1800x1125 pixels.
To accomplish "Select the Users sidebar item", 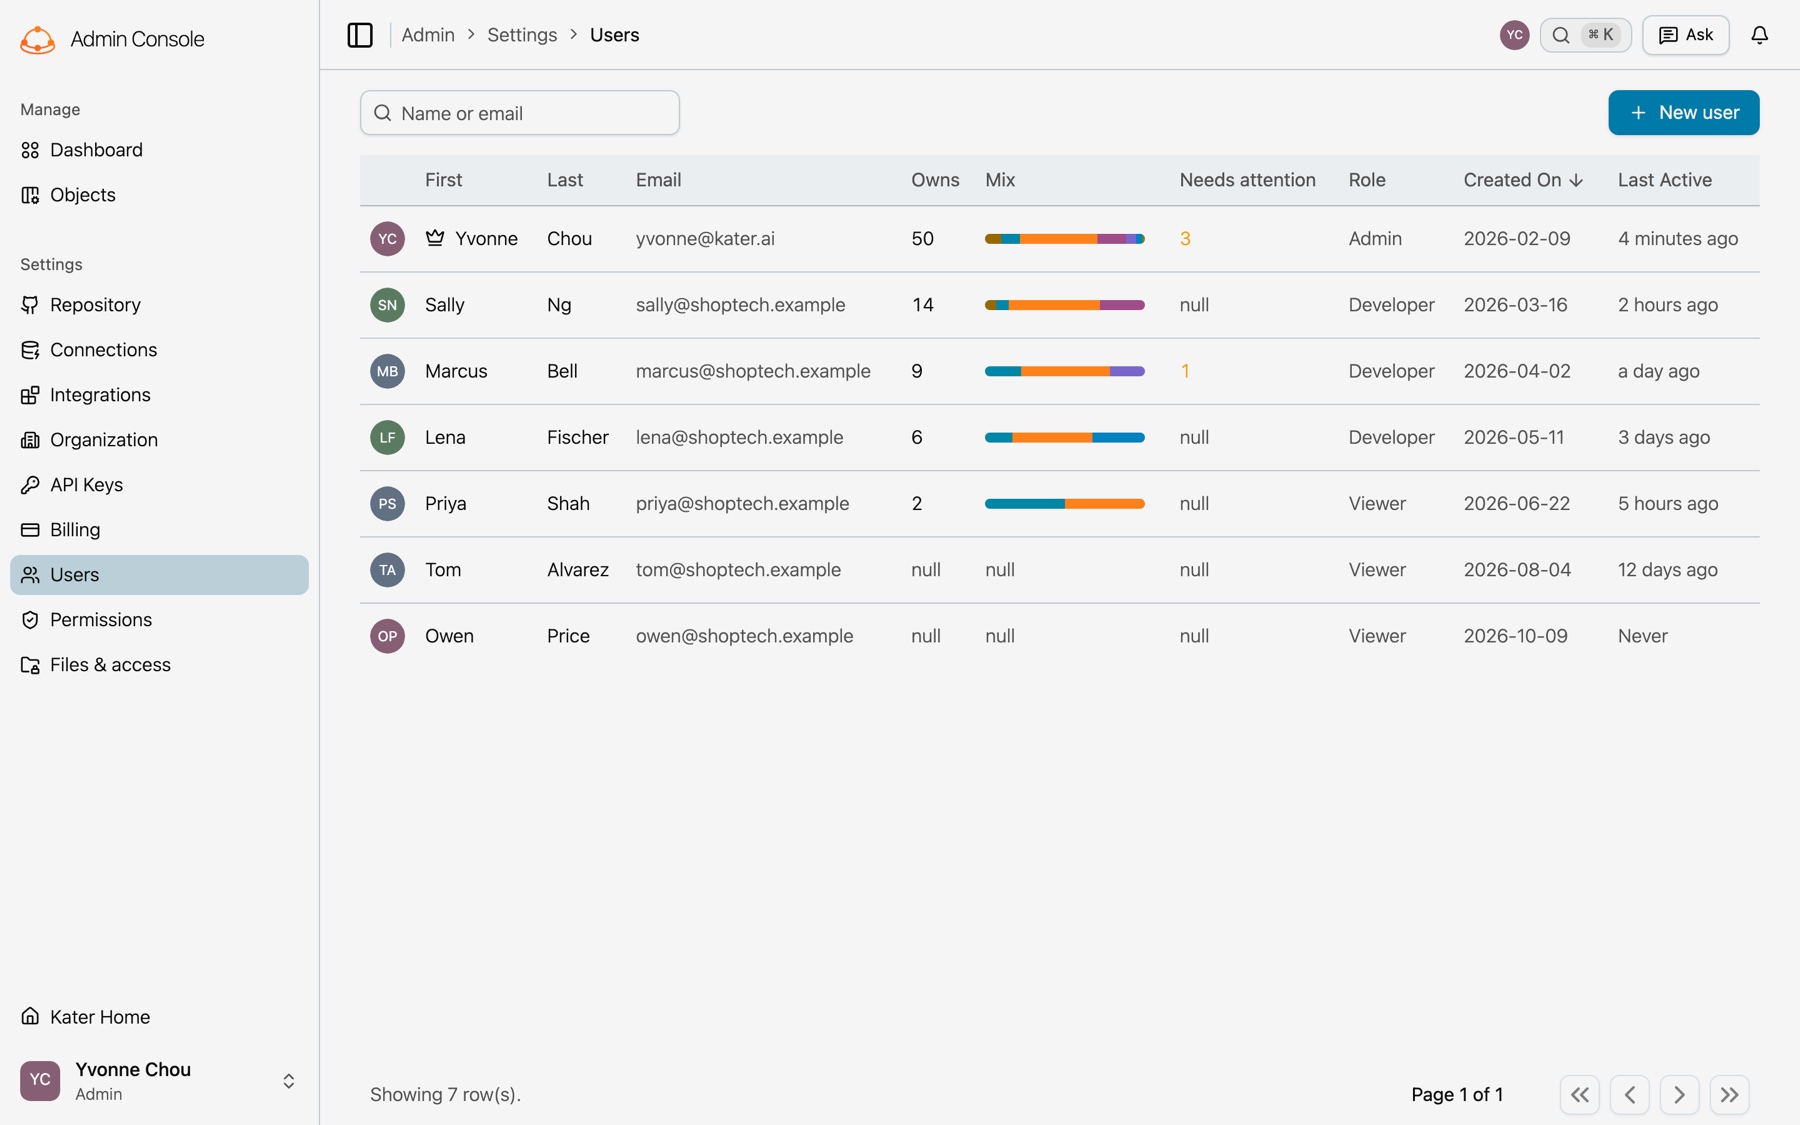I will pos(160,575).
